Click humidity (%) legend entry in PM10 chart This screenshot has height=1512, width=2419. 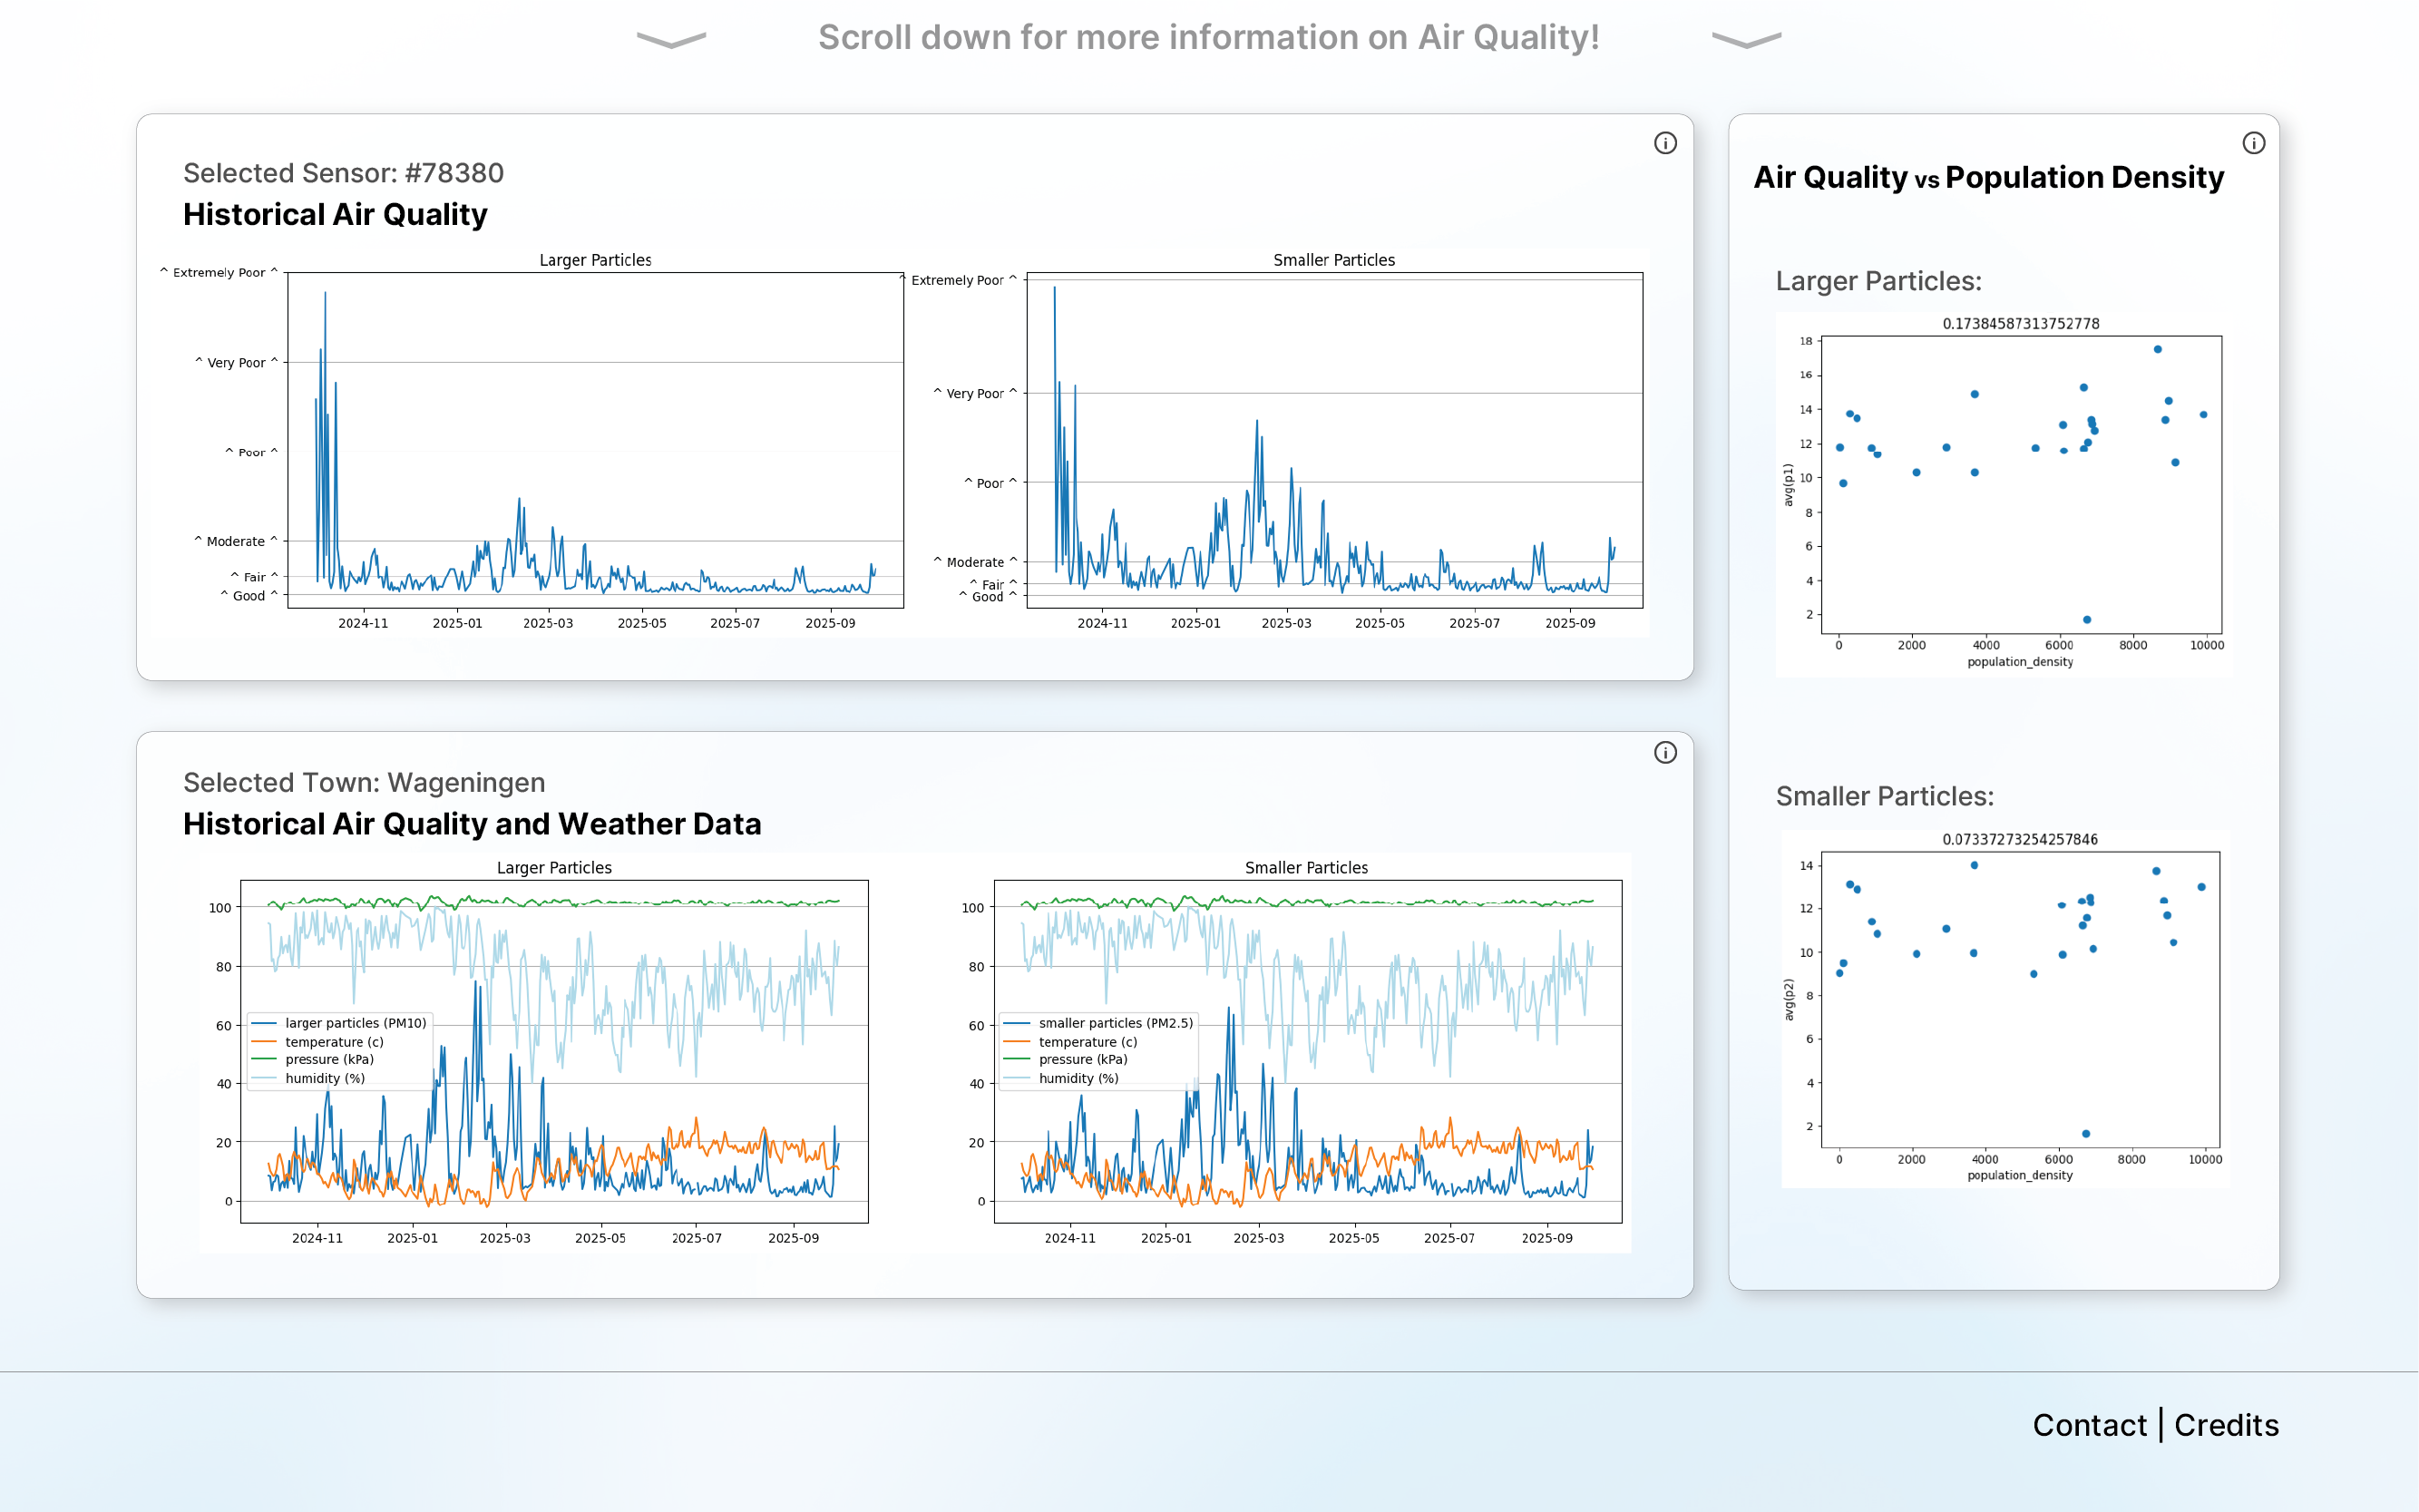pos(308,1078)
